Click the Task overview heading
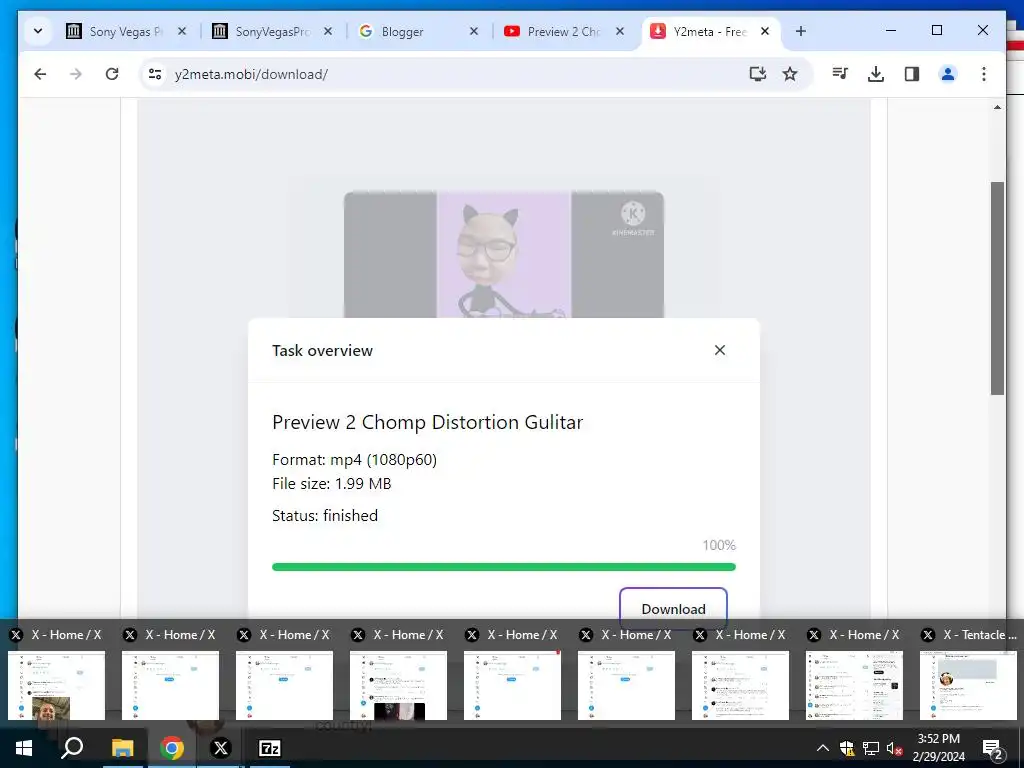Screen dimensions: 1024x768 tap(323, 351)
